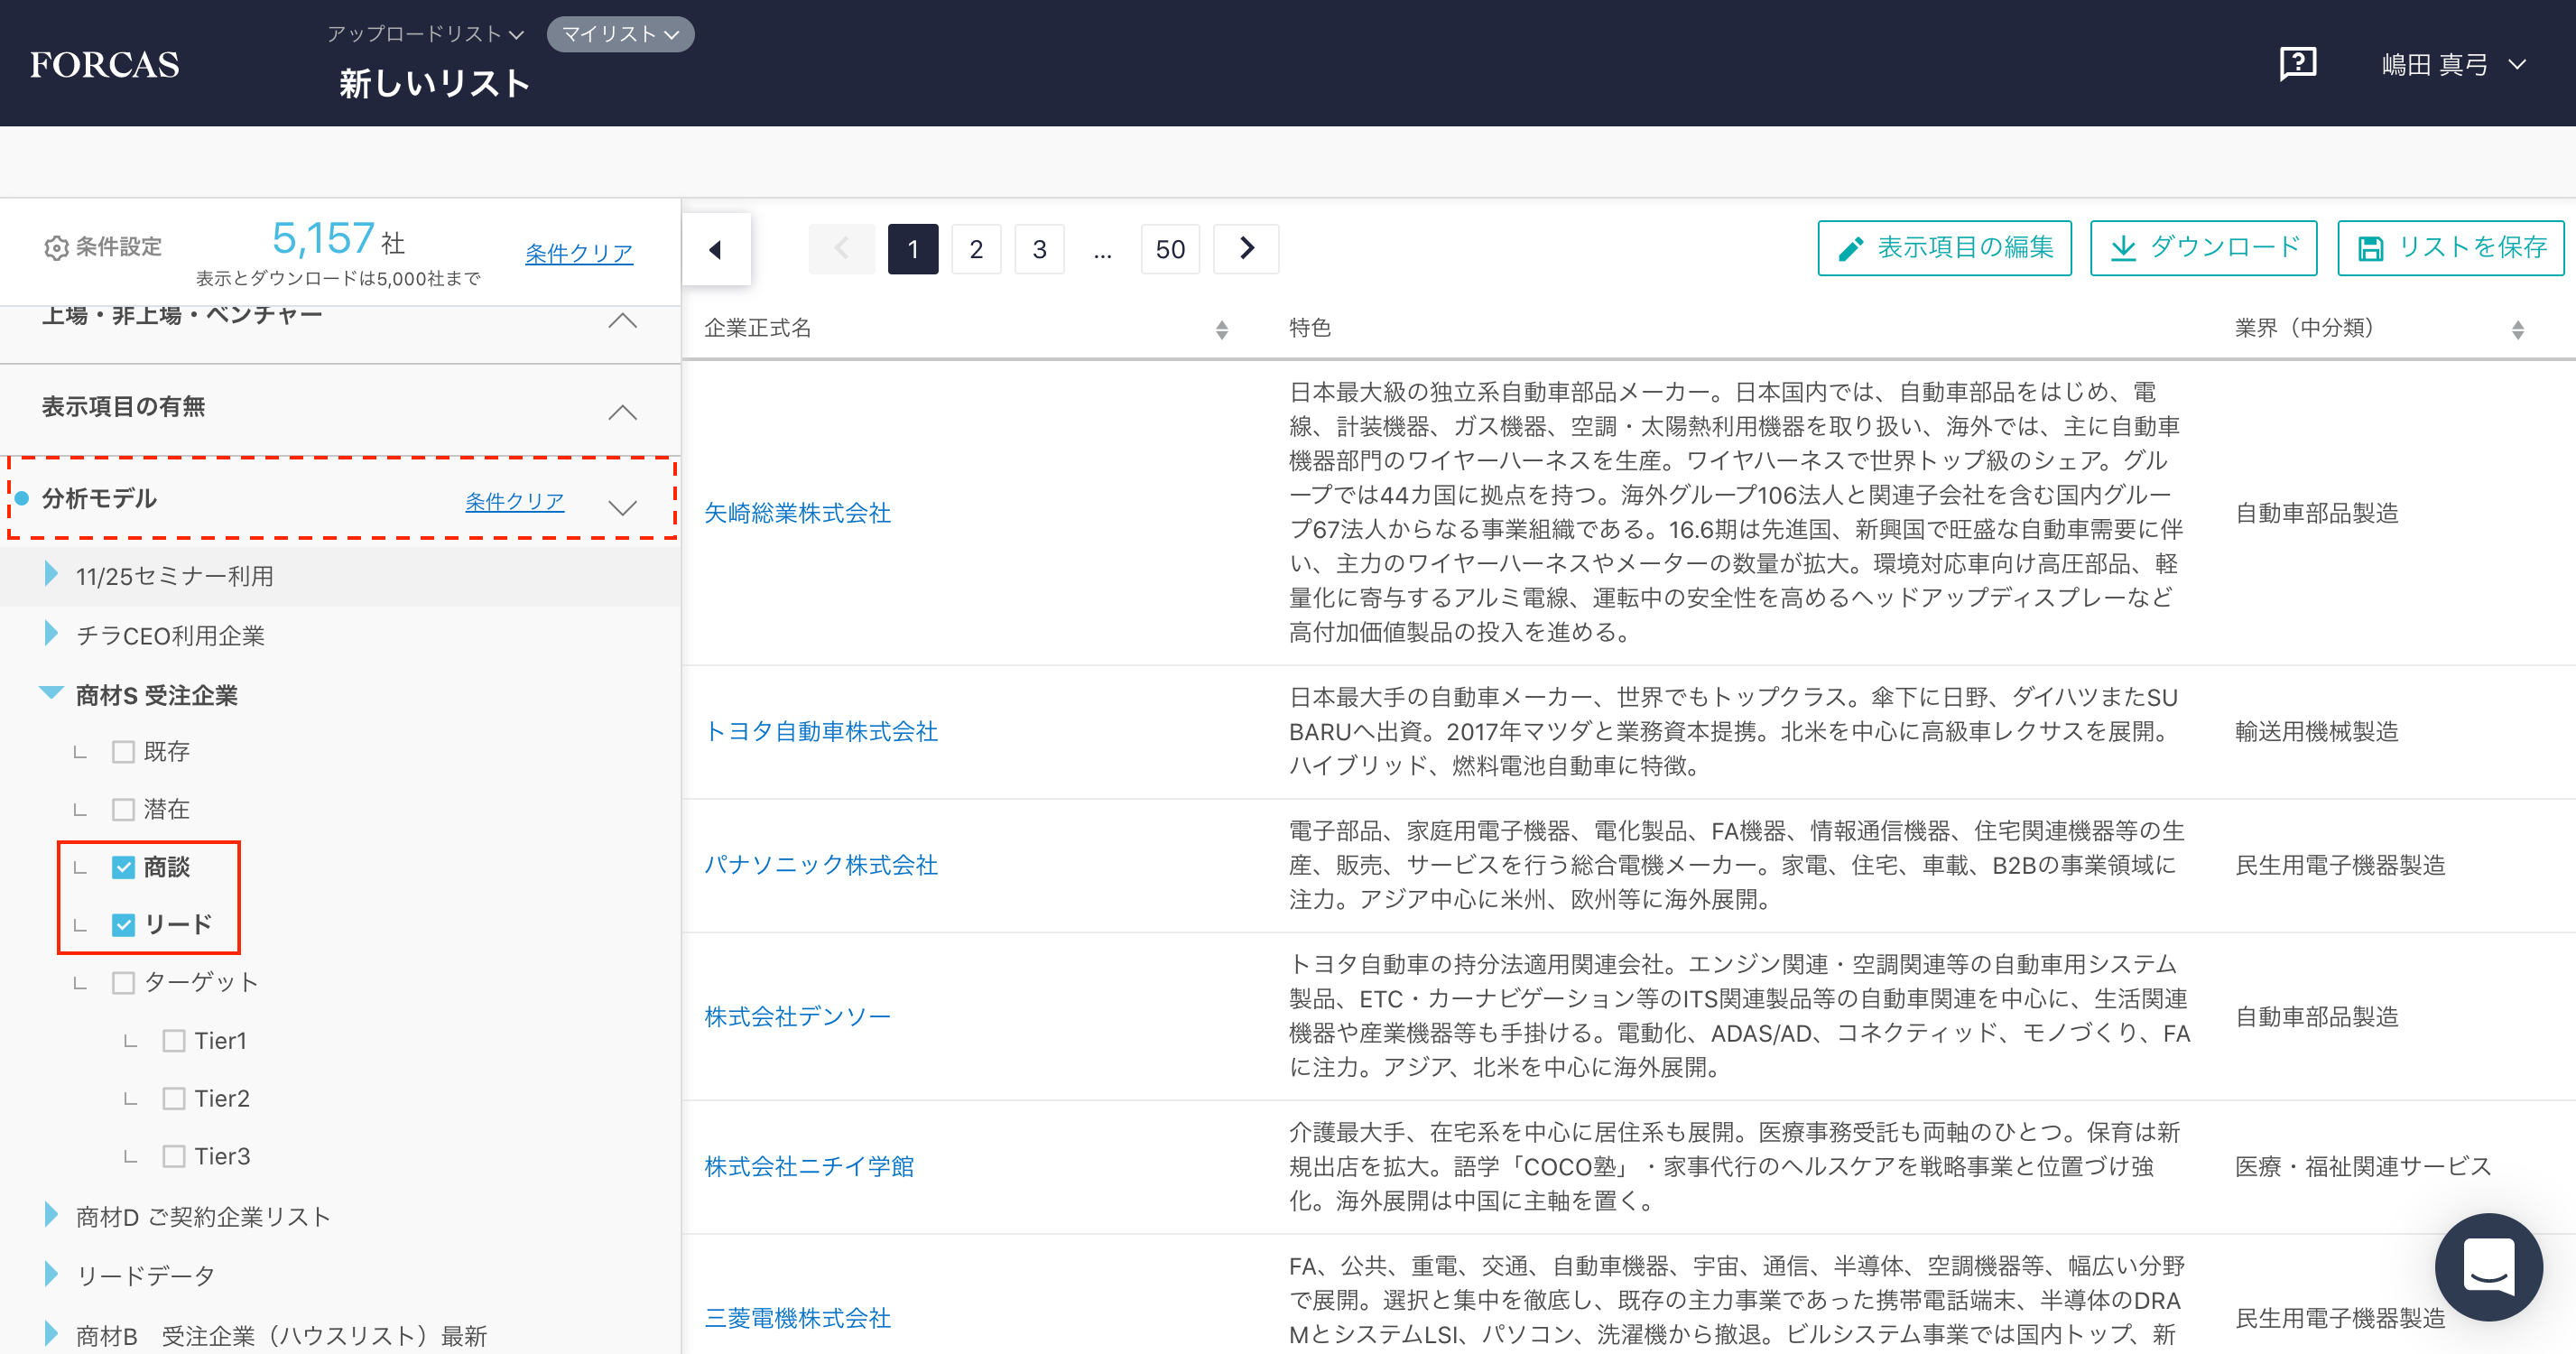Click the ダウンロード button
Viewport: 2576px width, 1354px height.
[x=2203, y=248]
